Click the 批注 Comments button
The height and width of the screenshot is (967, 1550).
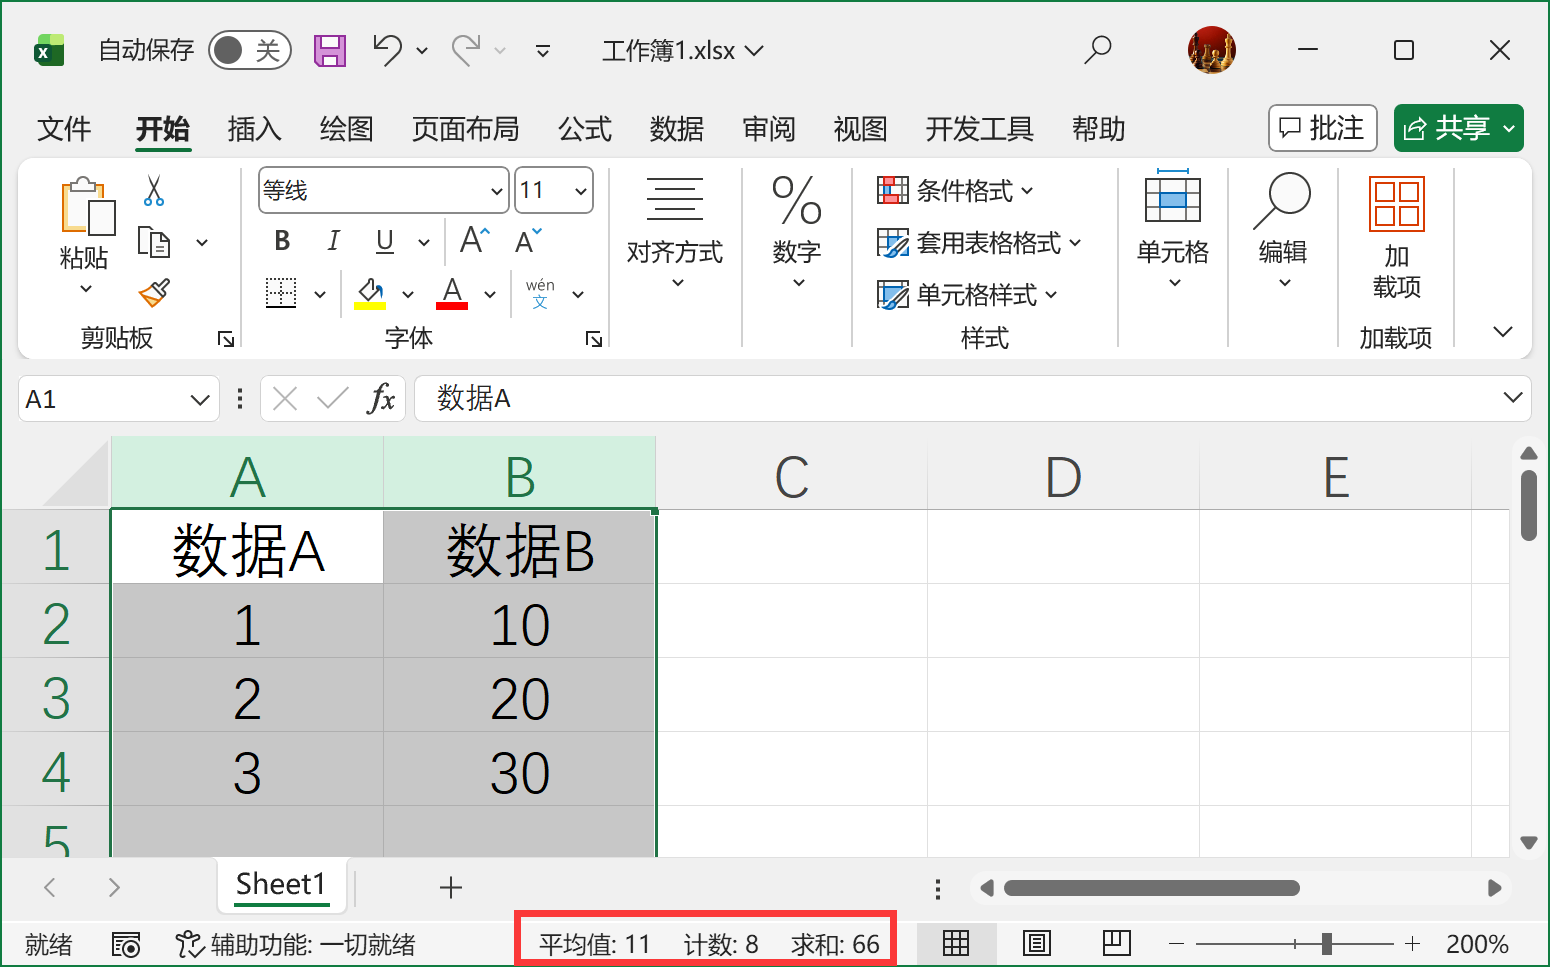pos(1322,128)
